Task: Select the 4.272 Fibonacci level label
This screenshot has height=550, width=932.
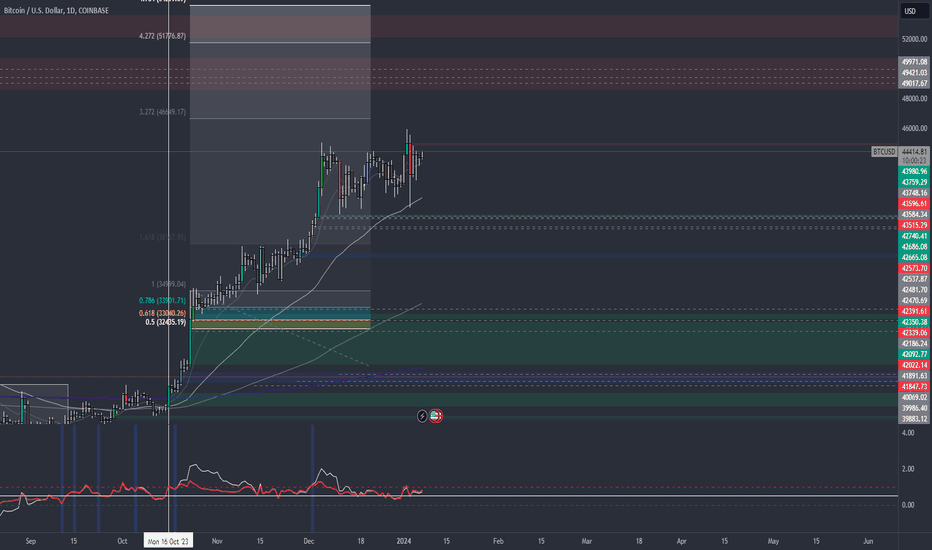Action: click(x=162, y=36)
